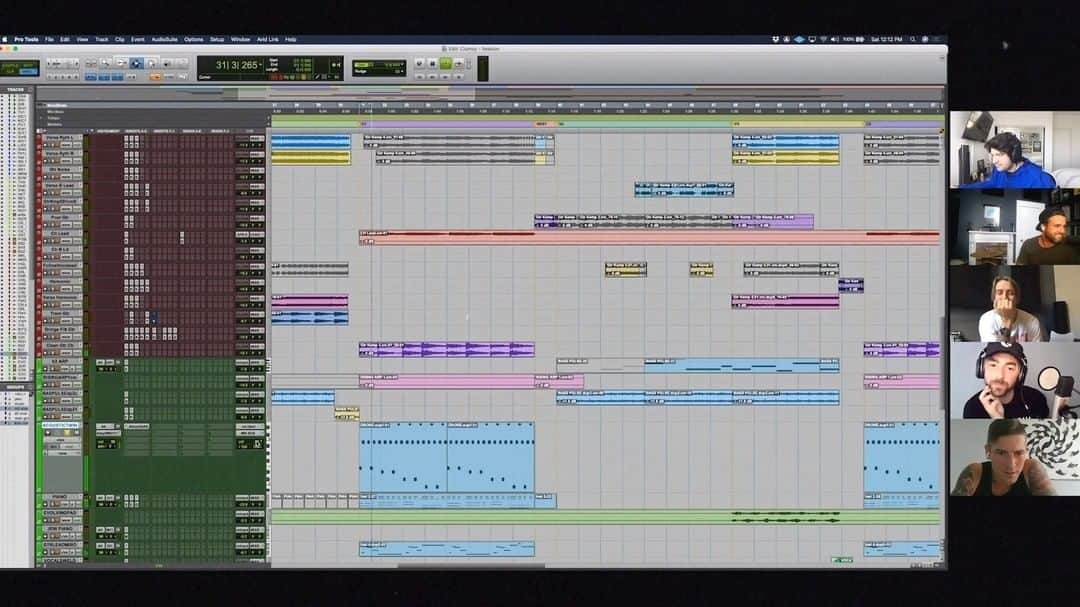This screenshot has width=1080, height=607.
Task: Click the SENDS A-E column header
Action: coord(192,131)
